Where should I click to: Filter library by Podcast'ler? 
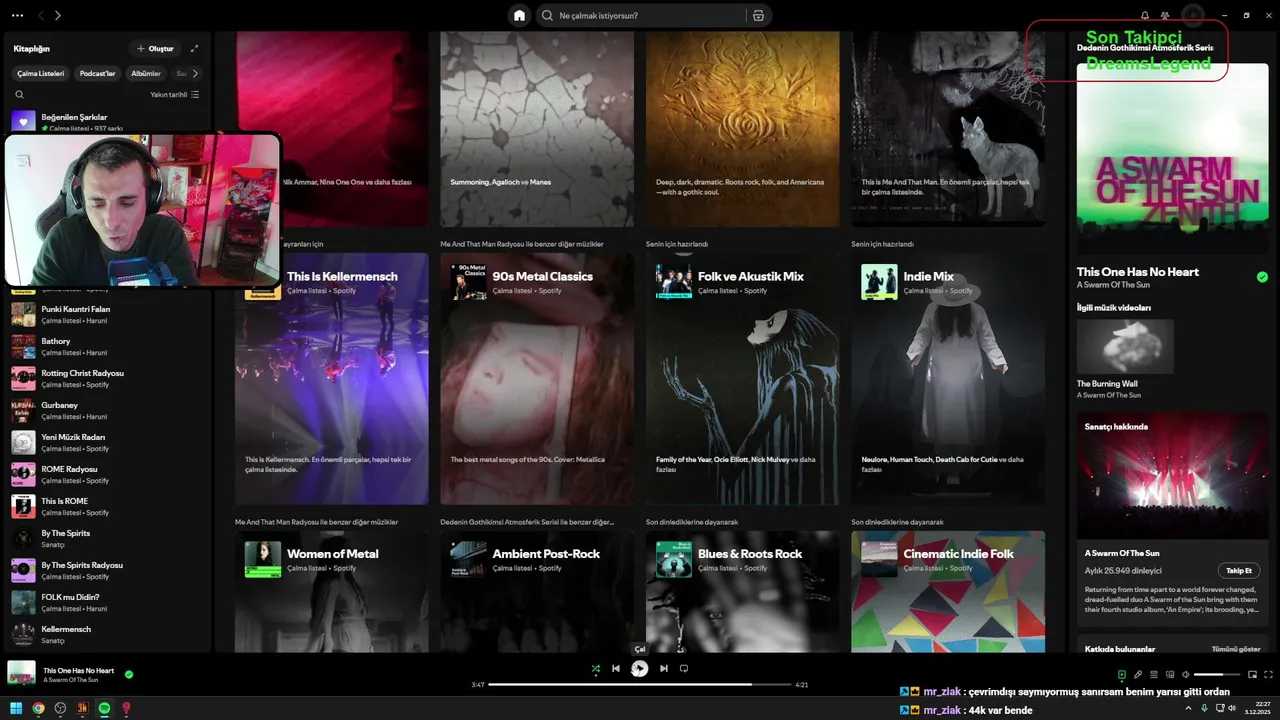[98, 73]
